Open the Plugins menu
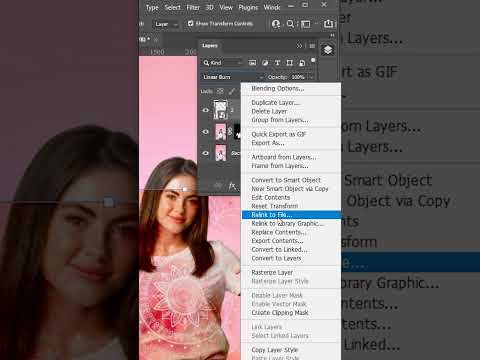 pos(248,8)
